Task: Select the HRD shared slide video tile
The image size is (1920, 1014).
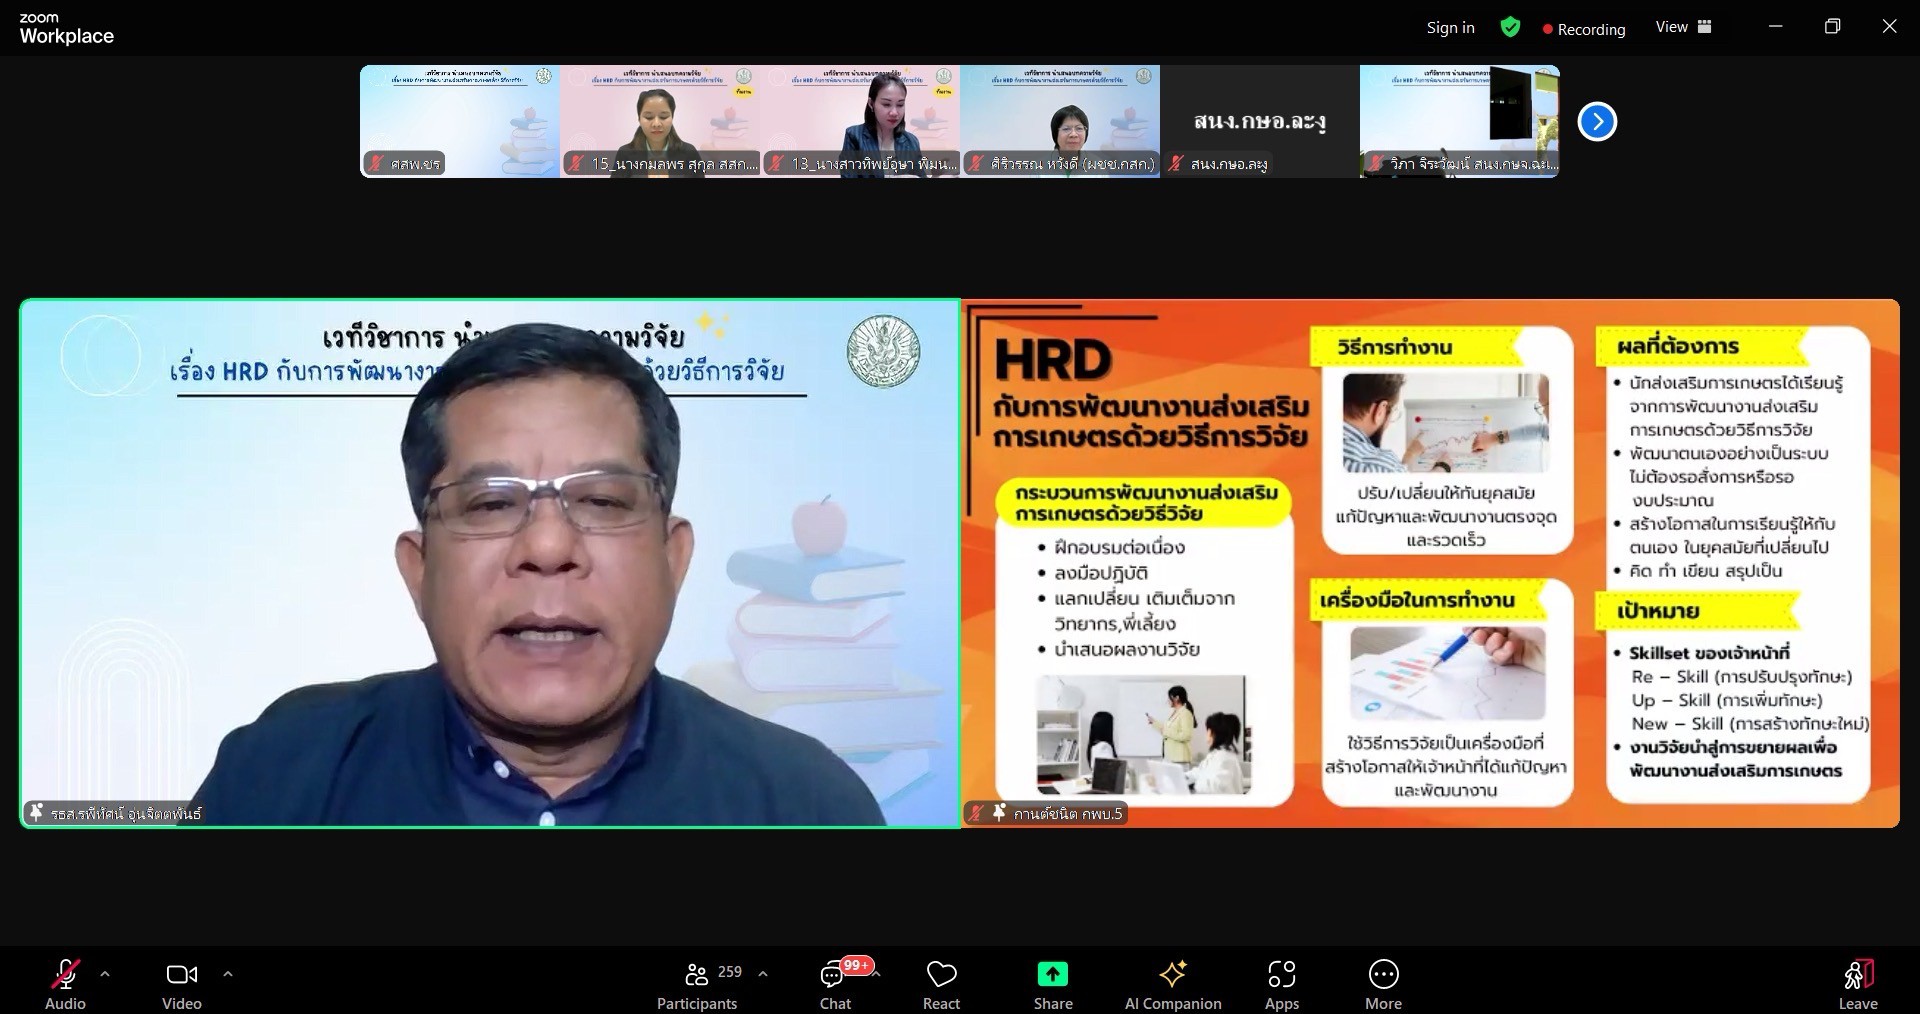Action: [1430, 563]
